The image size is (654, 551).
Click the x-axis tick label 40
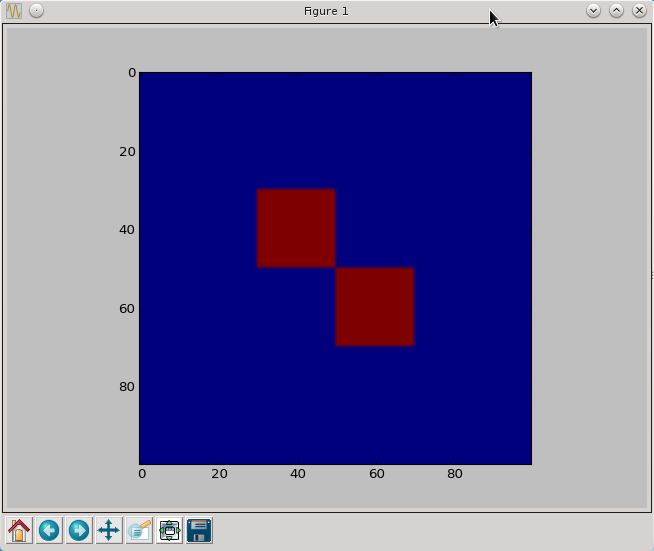point(297,474)
